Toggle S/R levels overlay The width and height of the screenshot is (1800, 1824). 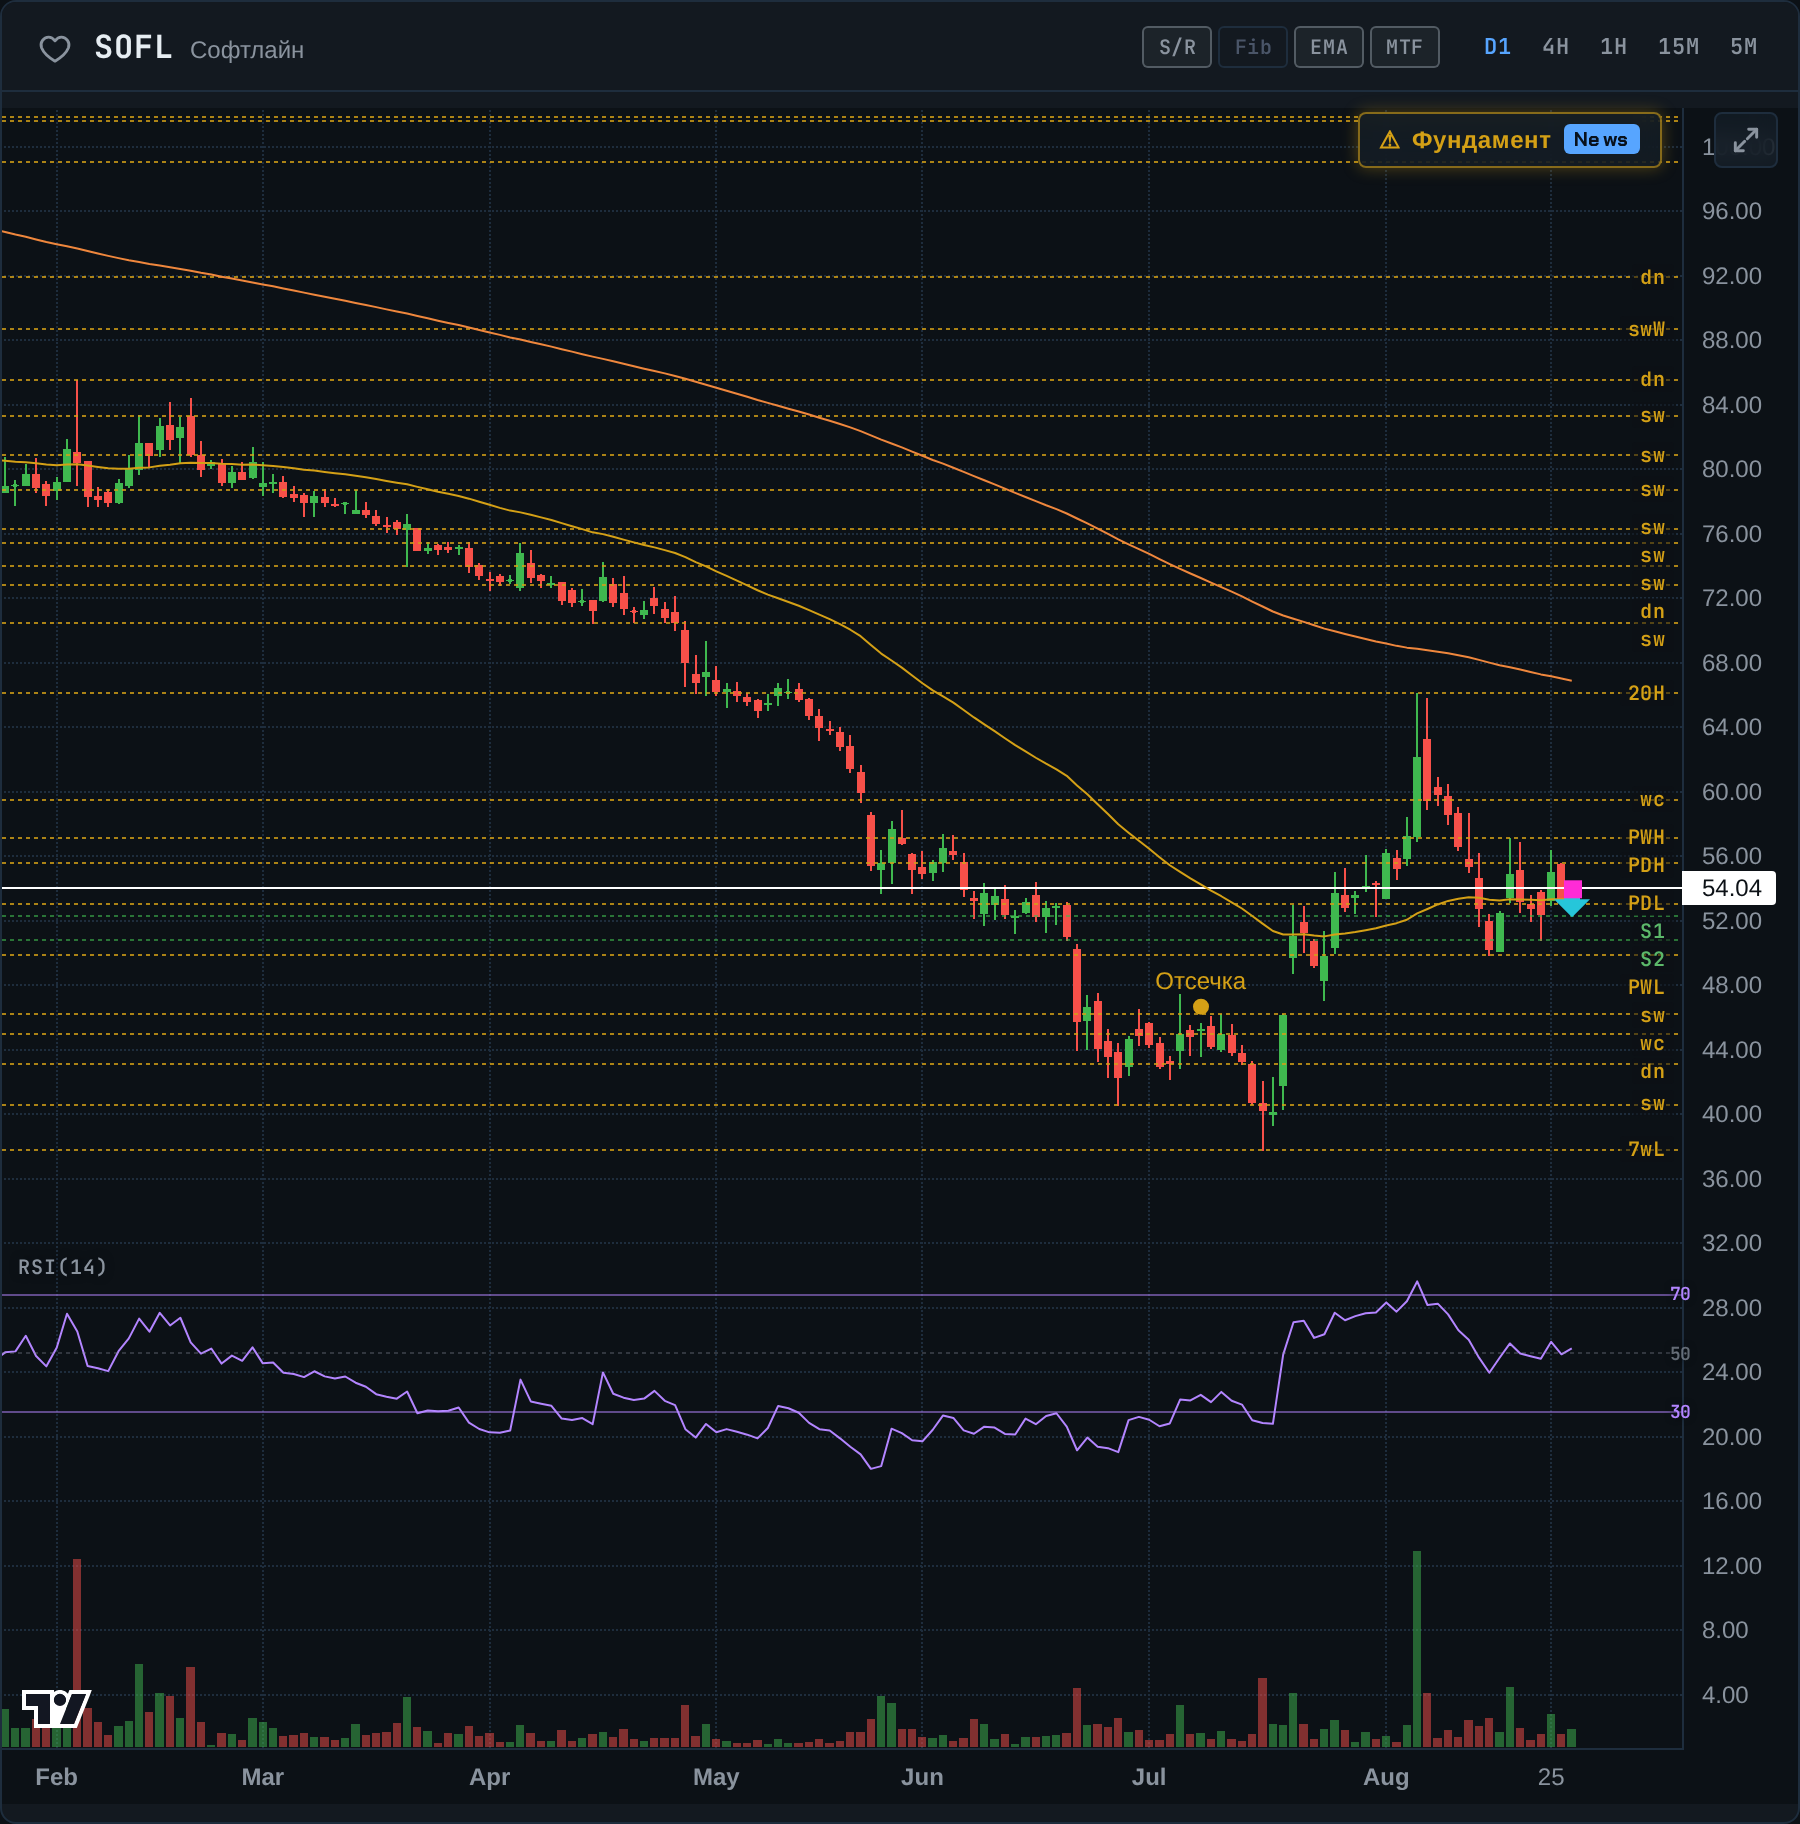coord(1177,47)
